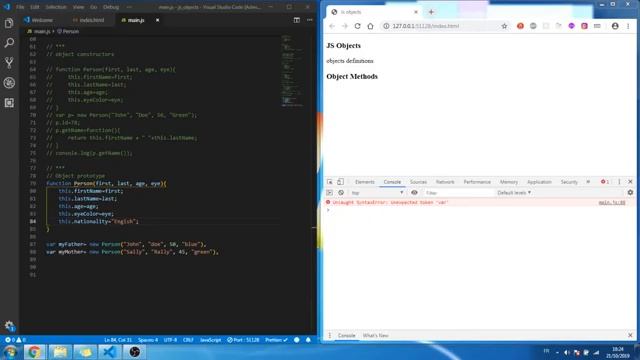Viewport: 640px width, 360px height.
Task: Click the site information icon in address bar
Action: point(386,26)
